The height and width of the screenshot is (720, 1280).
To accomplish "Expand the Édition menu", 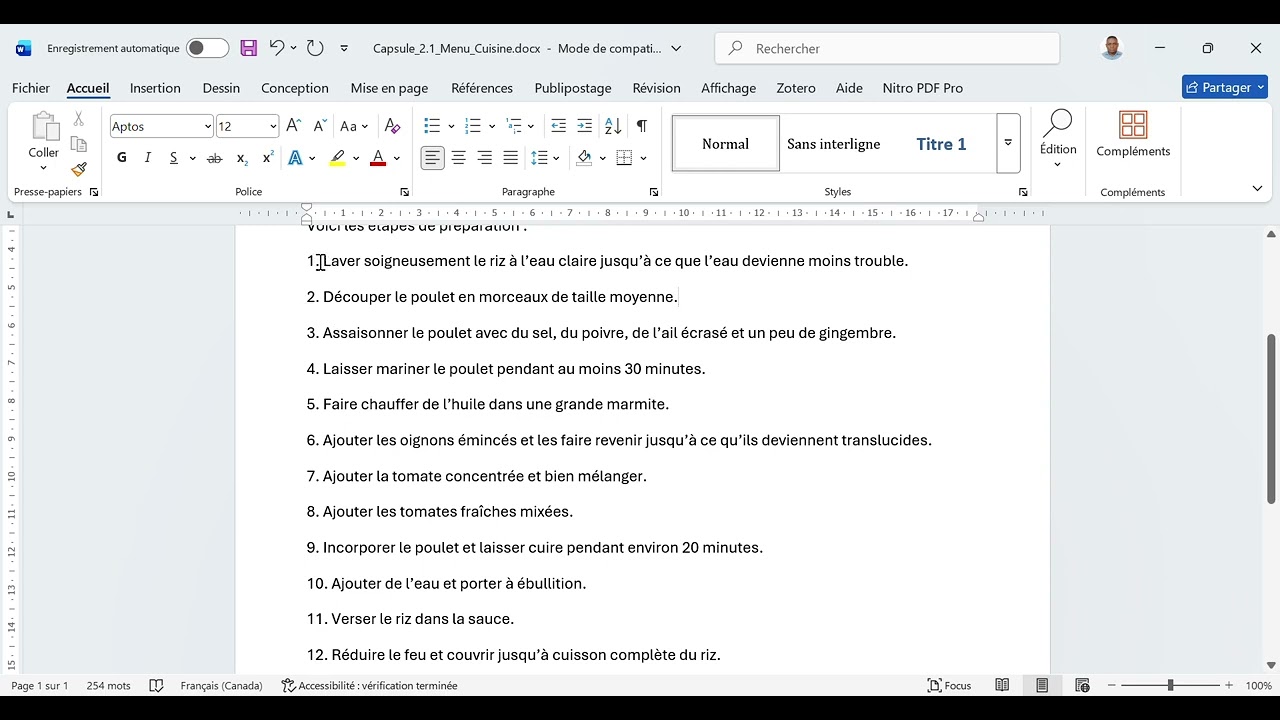I will point(1058,139).
